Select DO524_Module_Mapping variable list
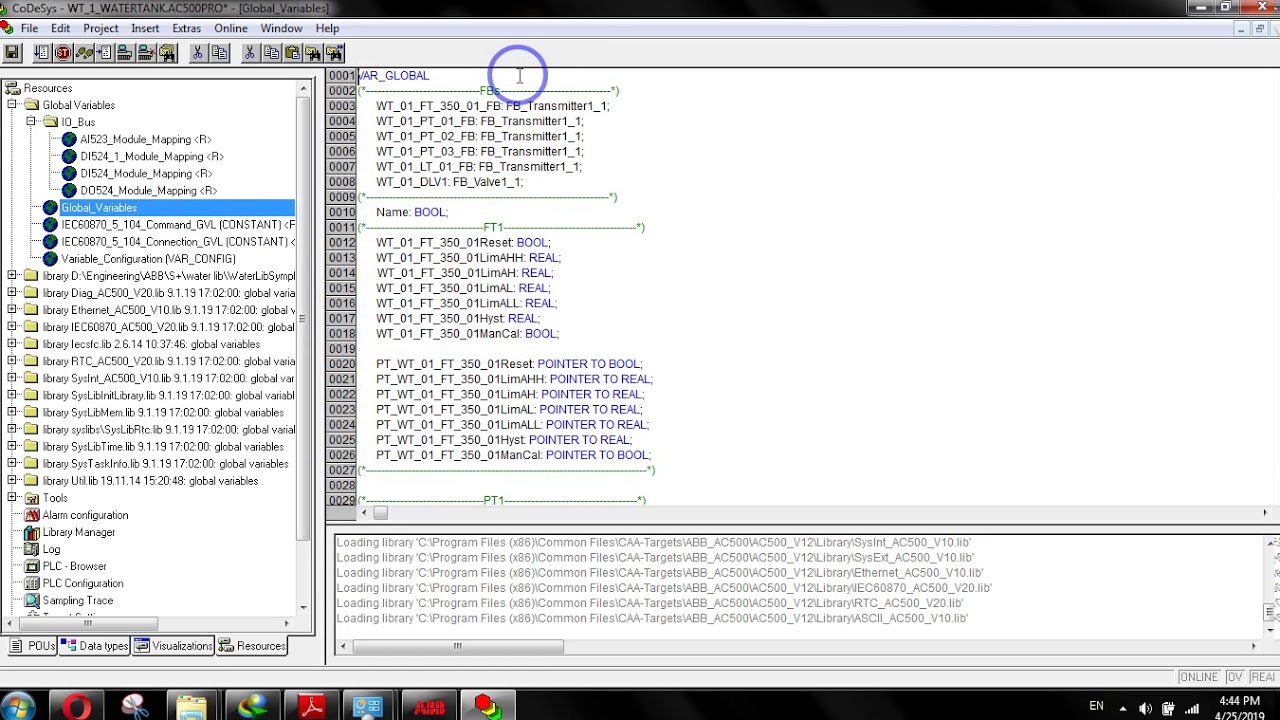Viewport: 1280px width, 720px height. (148, 190)
